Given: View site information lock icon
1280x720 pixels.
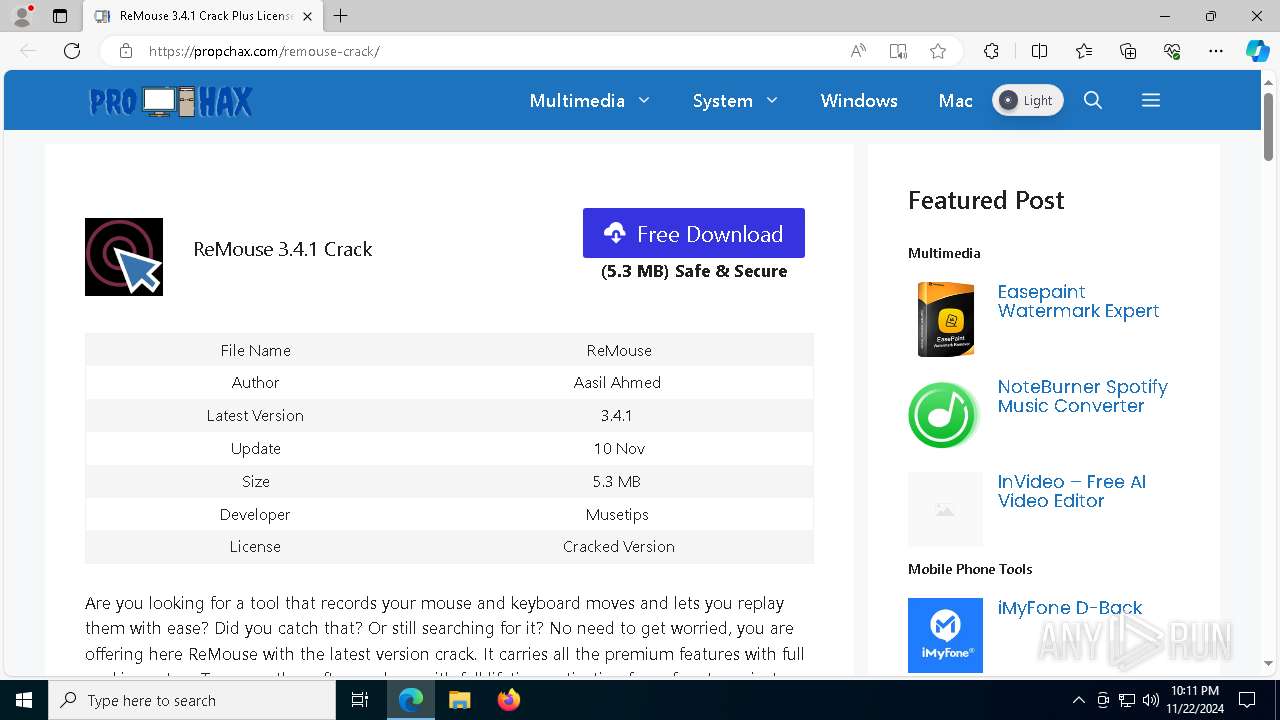Looking at the screenshot, I should pyautogui.click(x=126, y=51).
